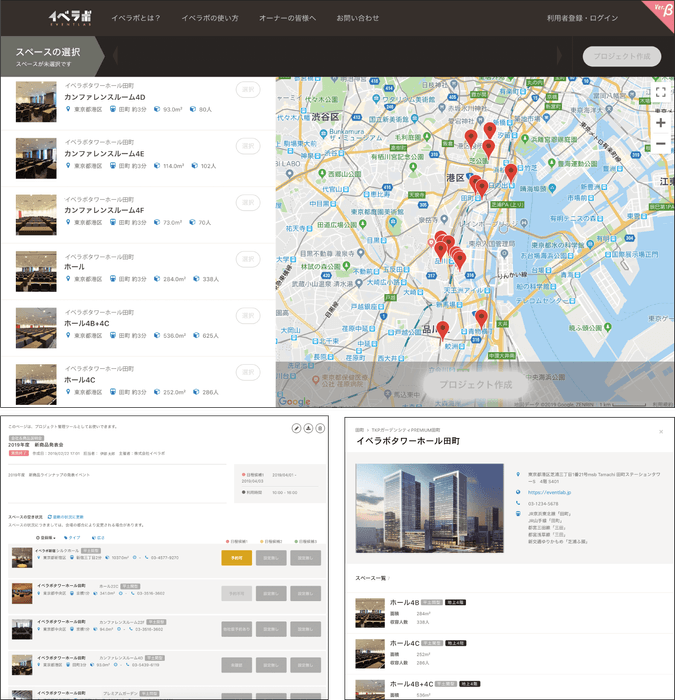Viewport: 675px width, 700px height.
Task: Click the trash delete icon in project panel
Action: [321, 428]
